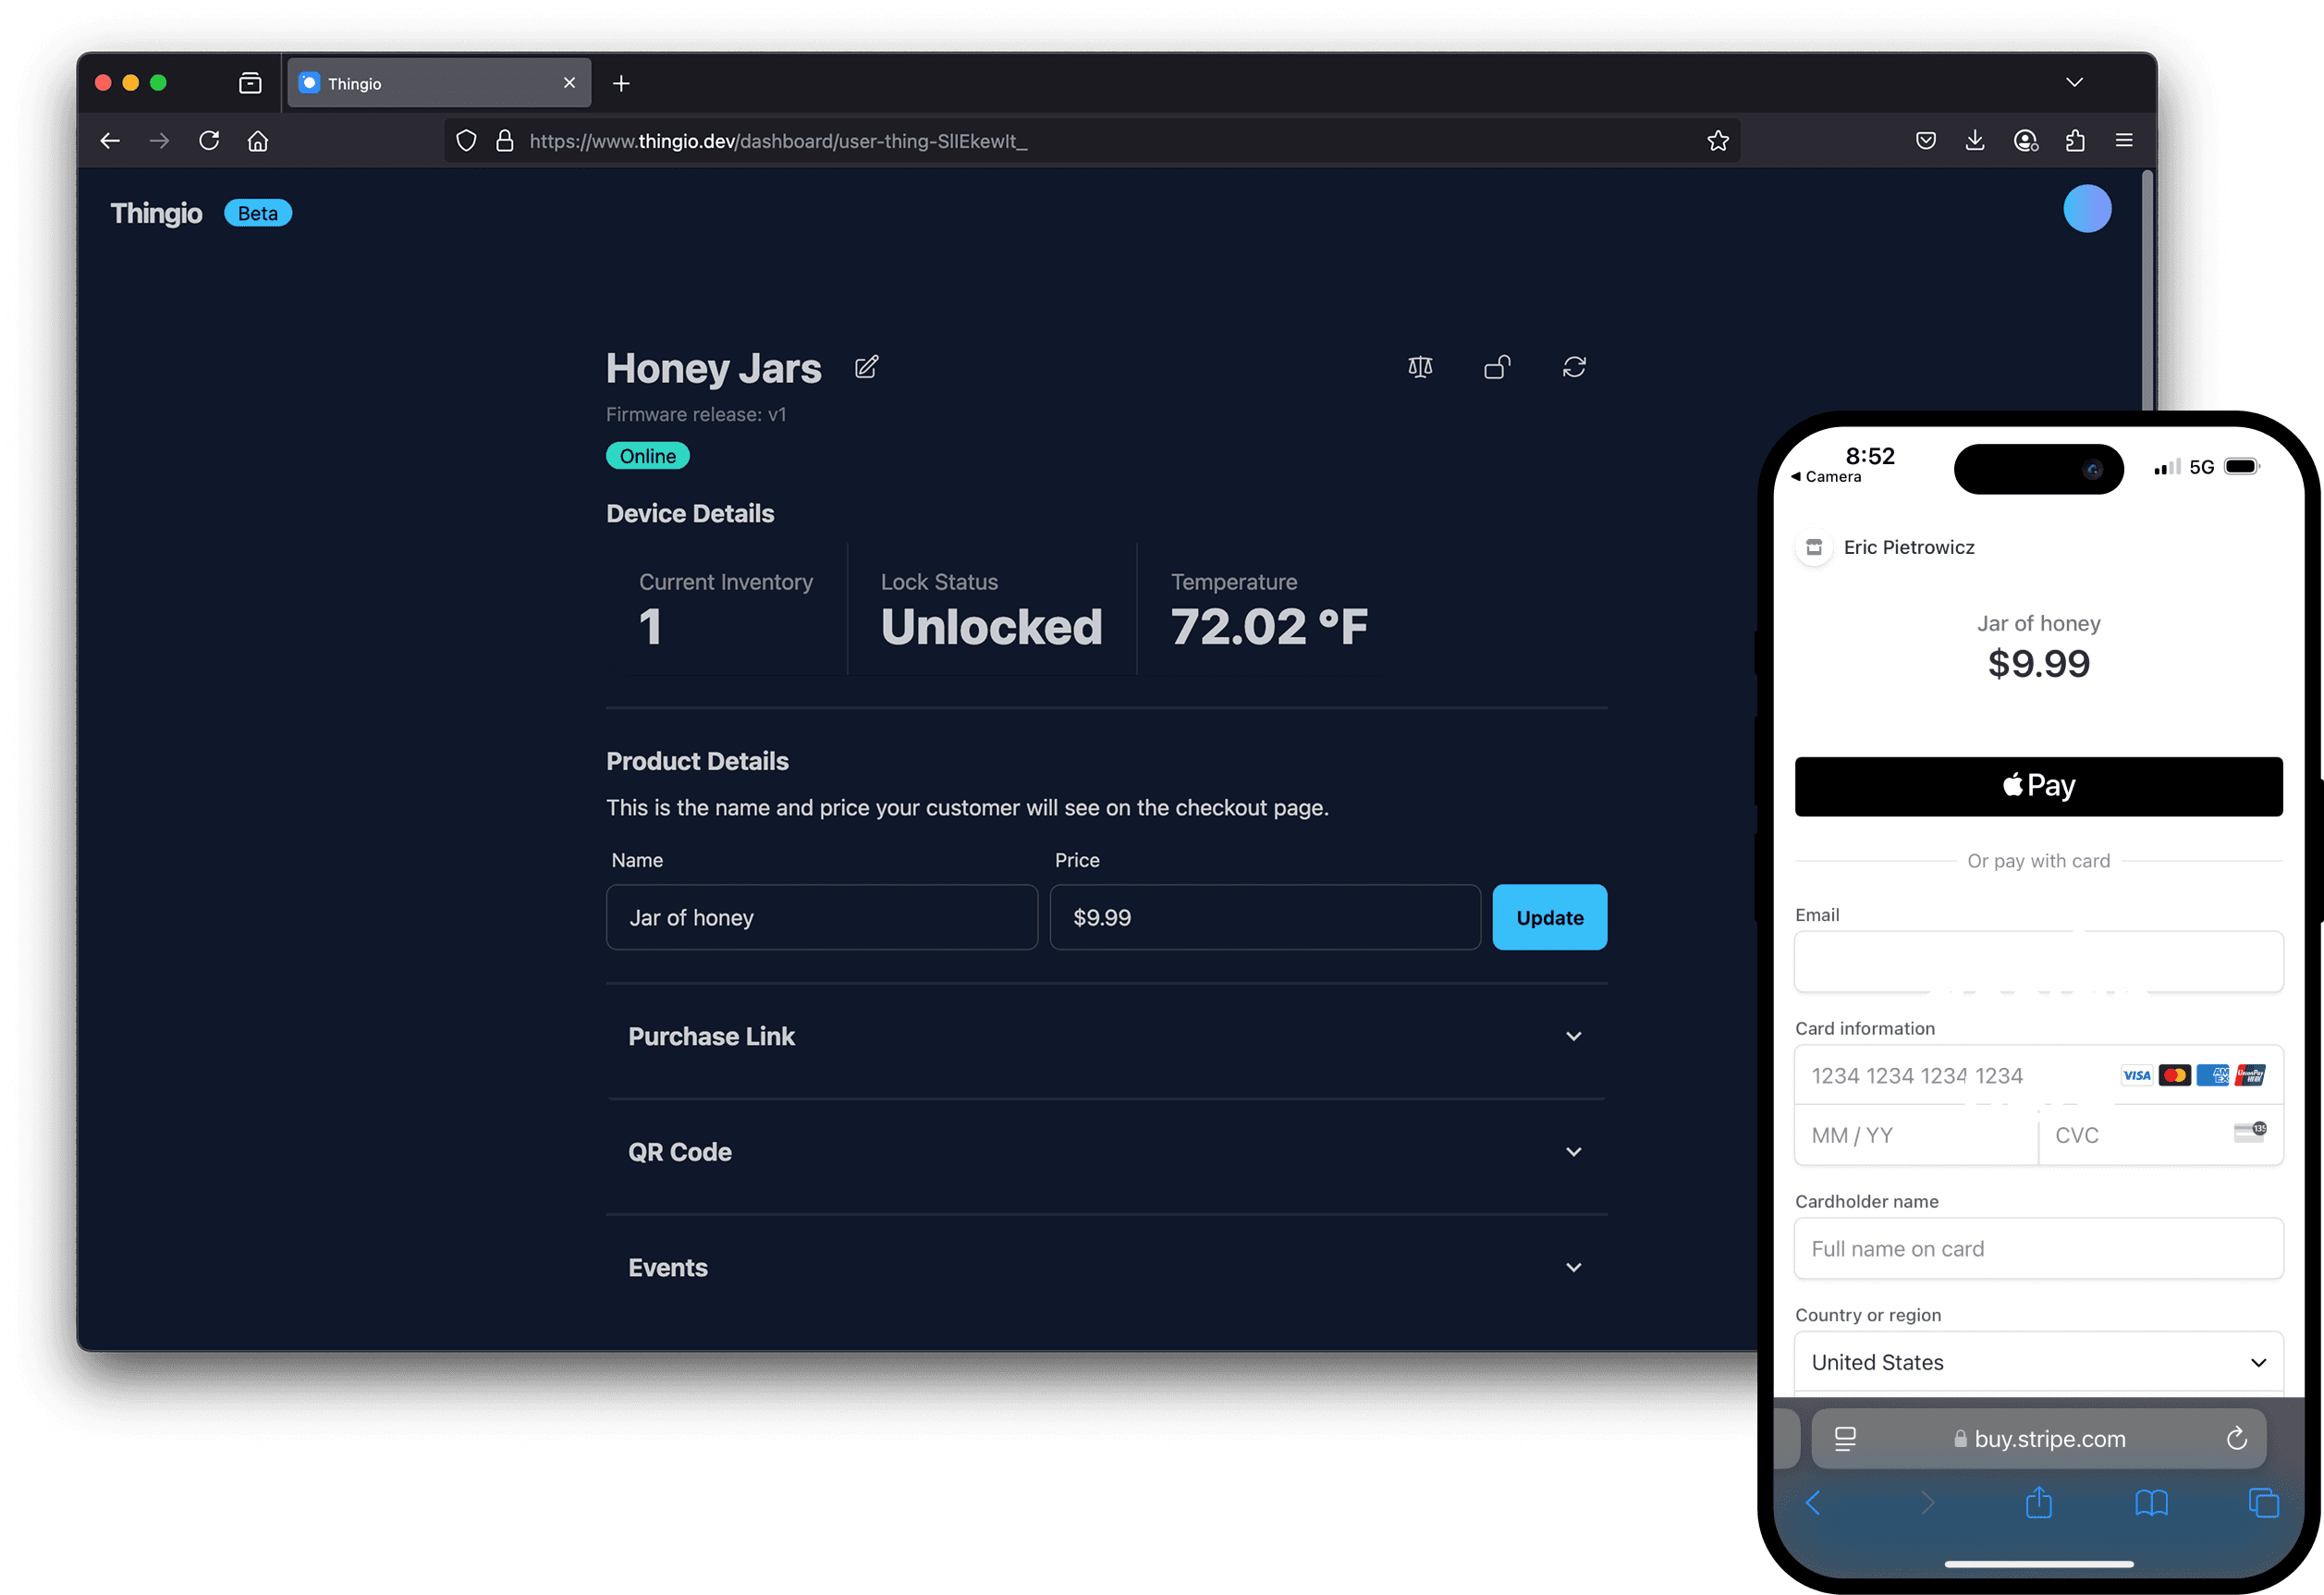This screenshot has height=1595, width=2324.
Task: Tap Safari back chevron on phone
Action: 1813,1502
